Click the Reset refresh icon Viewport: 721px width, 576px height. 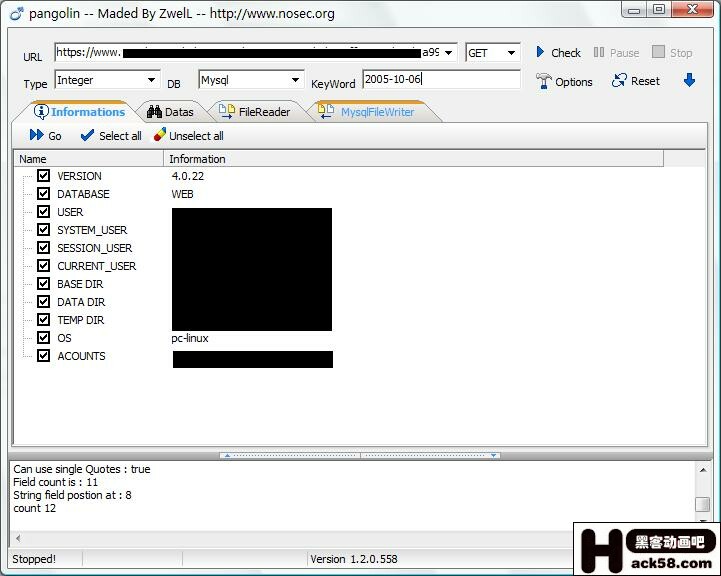[620, 81]
